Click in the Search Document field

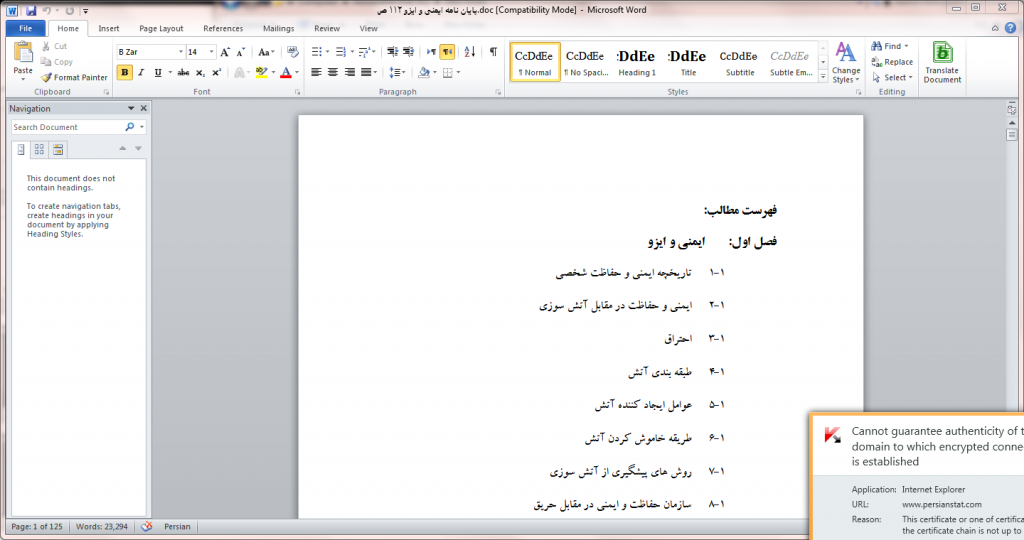click(68, 128)
